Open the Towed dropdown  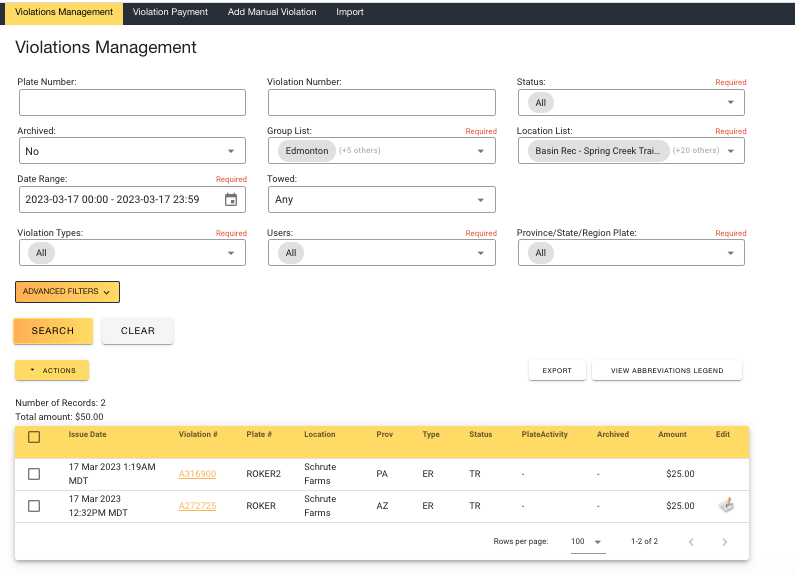(381, 199)
